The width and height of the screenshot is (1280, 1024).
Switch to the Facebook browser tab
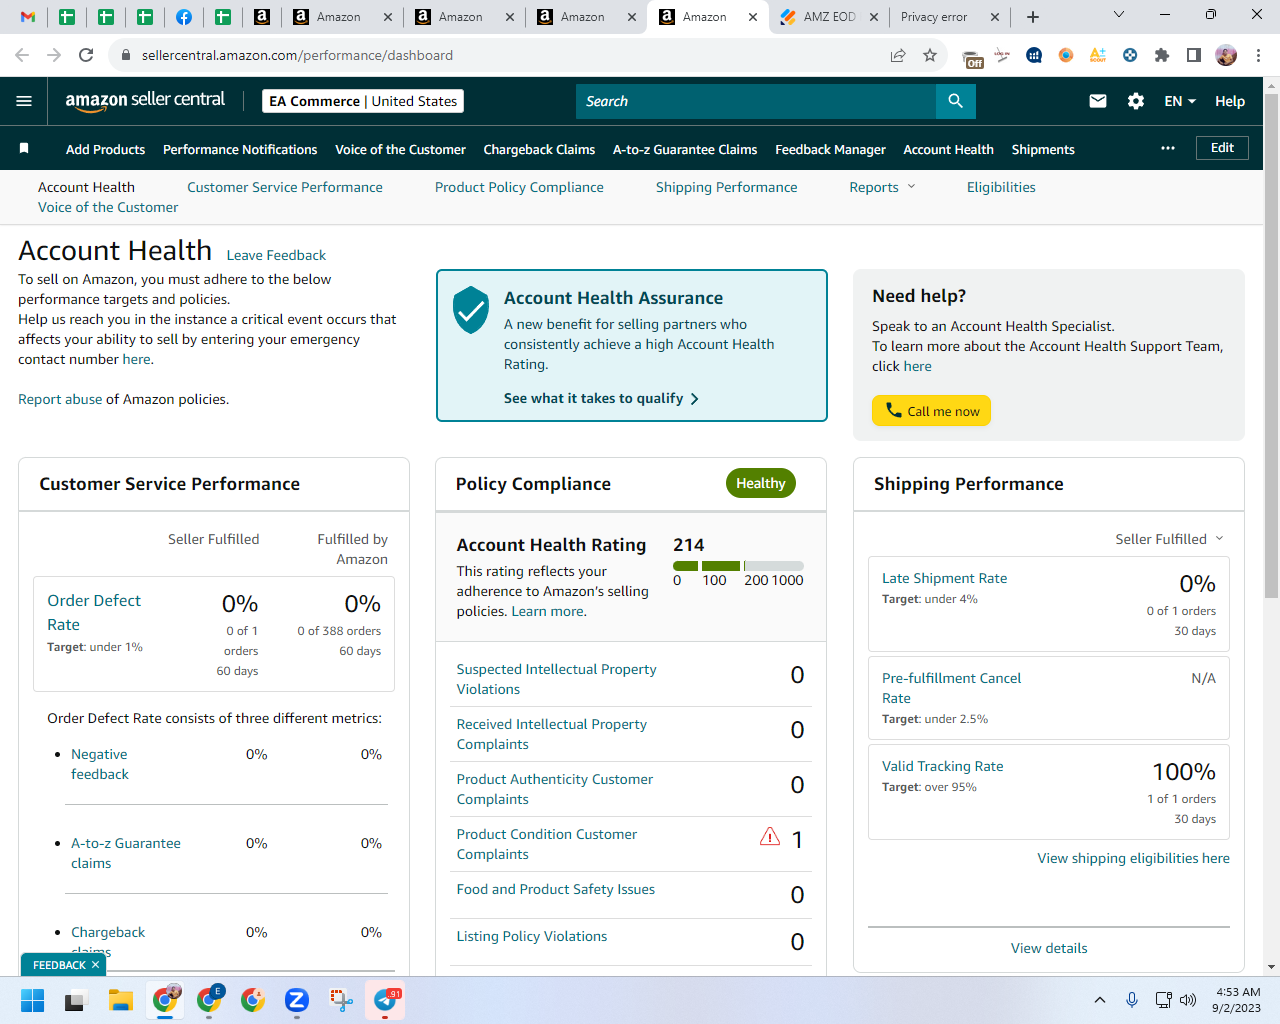[x=184, y=17]
